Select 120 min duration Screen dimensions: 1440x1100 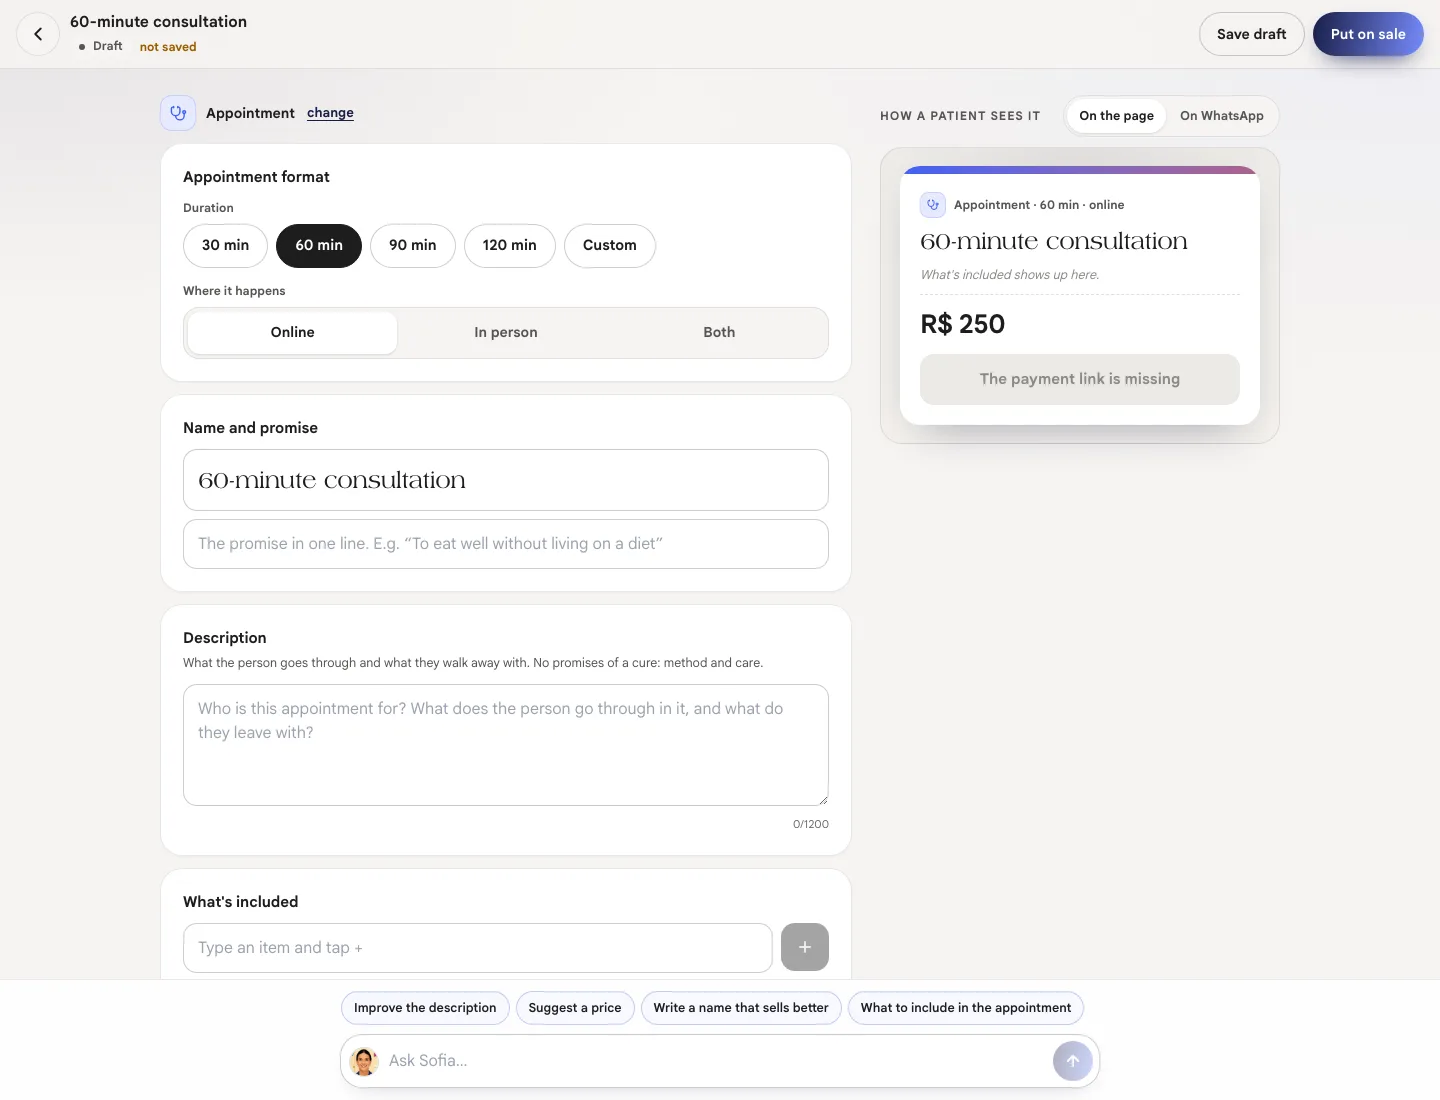(510, 245)
